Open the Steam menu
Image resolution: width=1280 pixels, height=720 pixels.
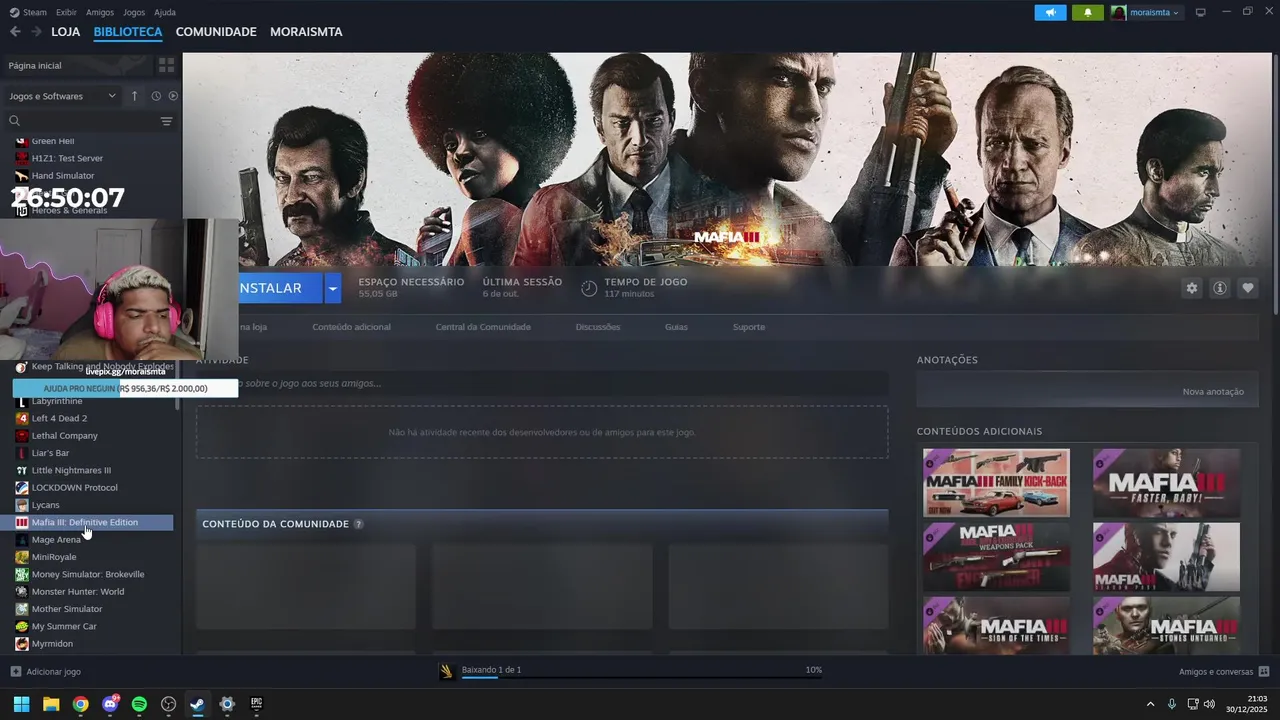coord(28,12)
